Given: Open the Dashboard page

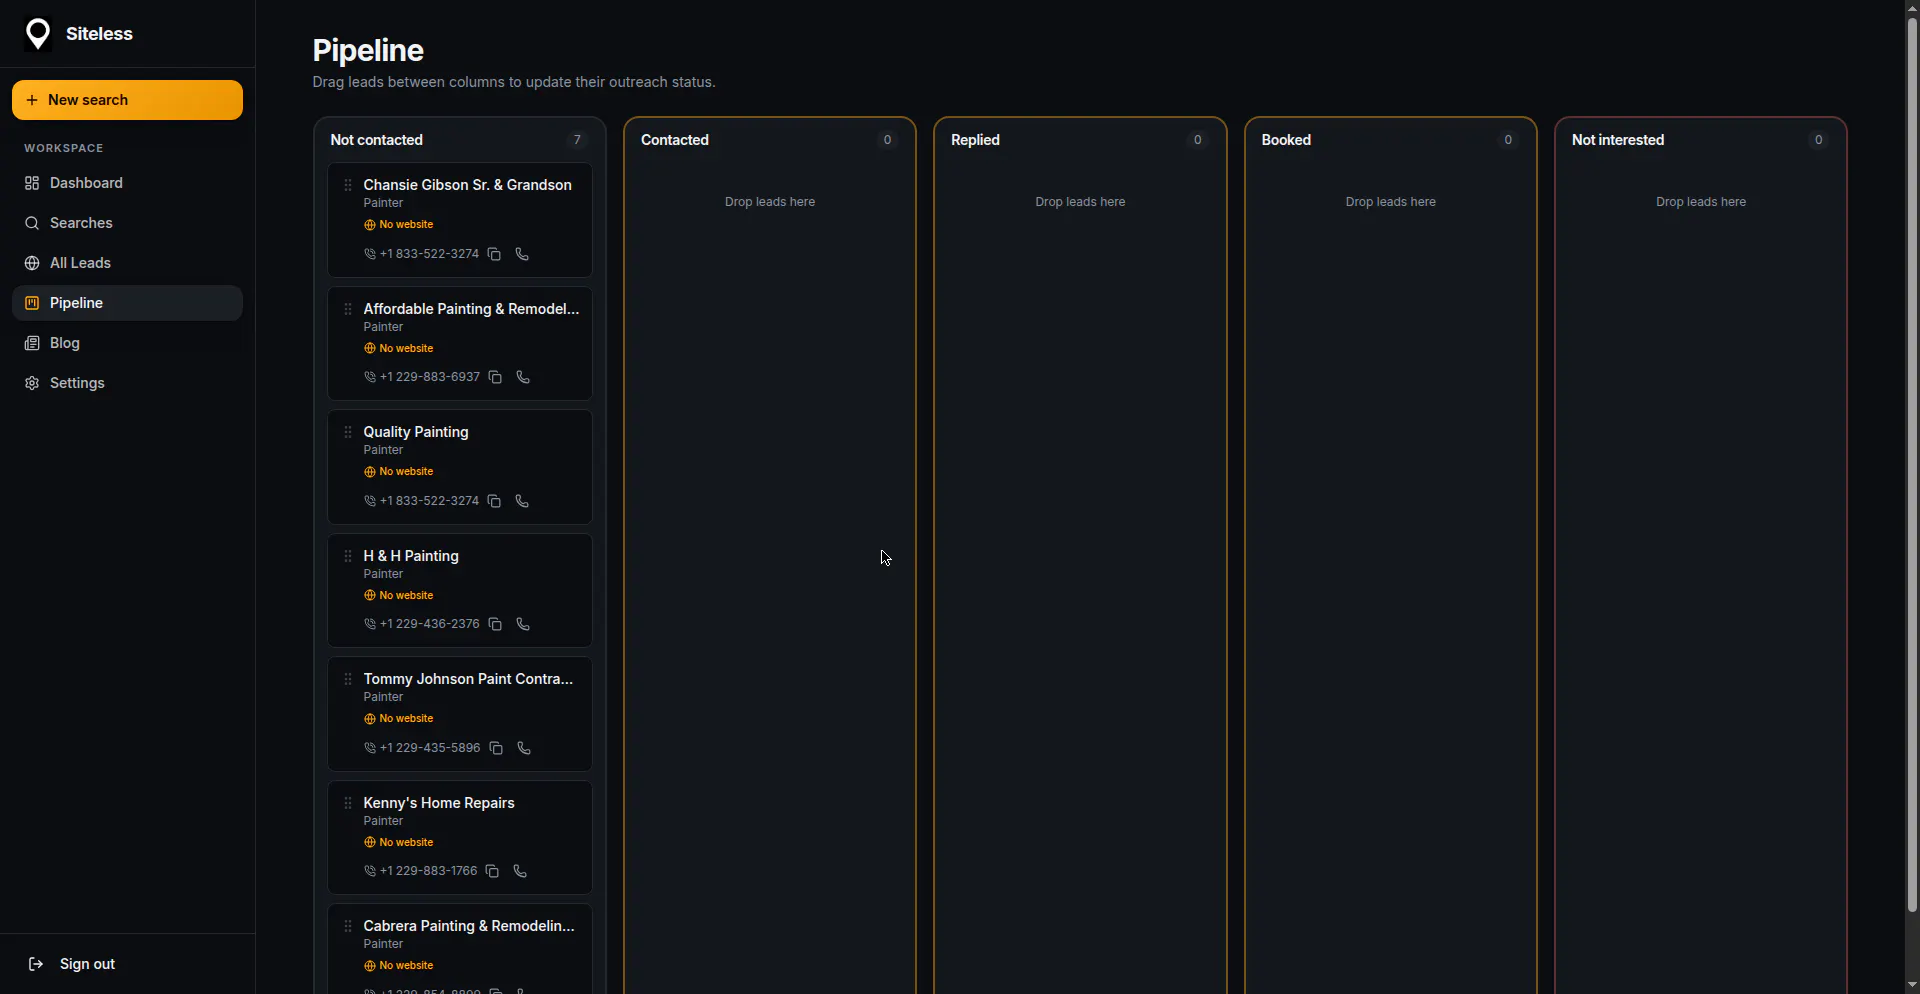Looking at the screenshot, I should coord(127,183).
